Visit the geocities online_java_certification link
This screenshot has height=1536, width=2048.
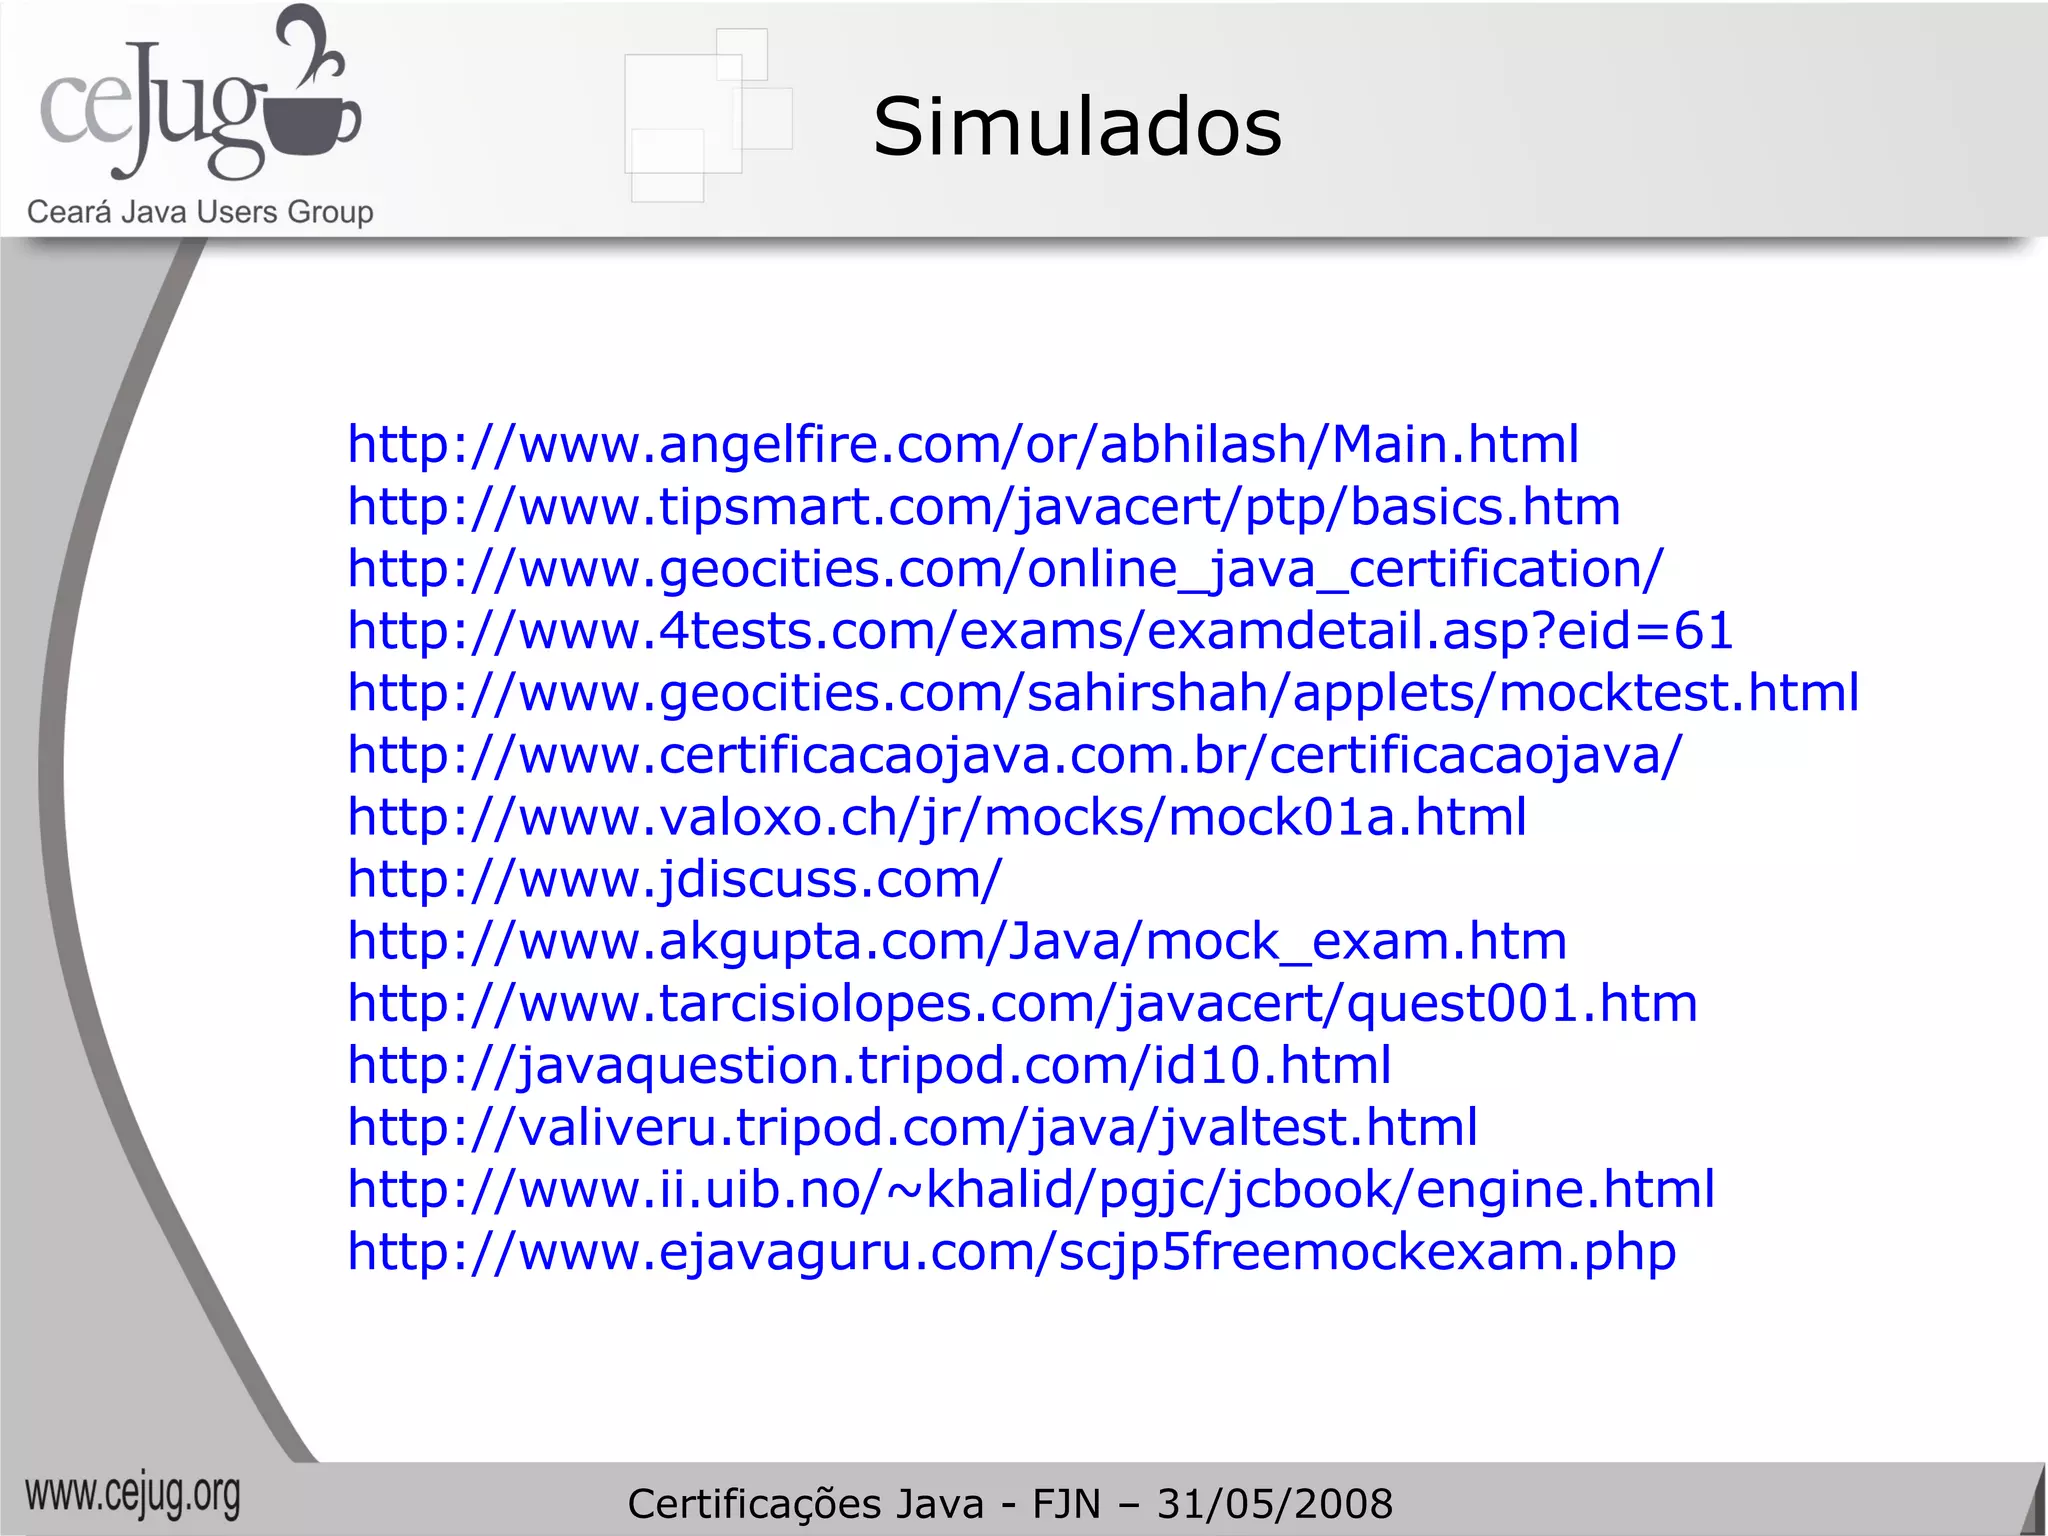click(x=1005, y=570)
